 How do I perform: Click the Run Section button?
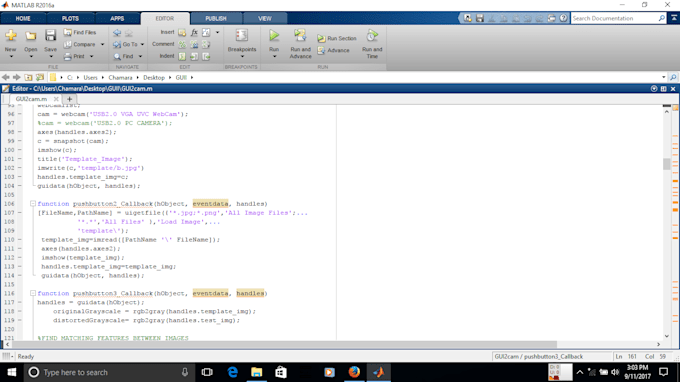337,38
